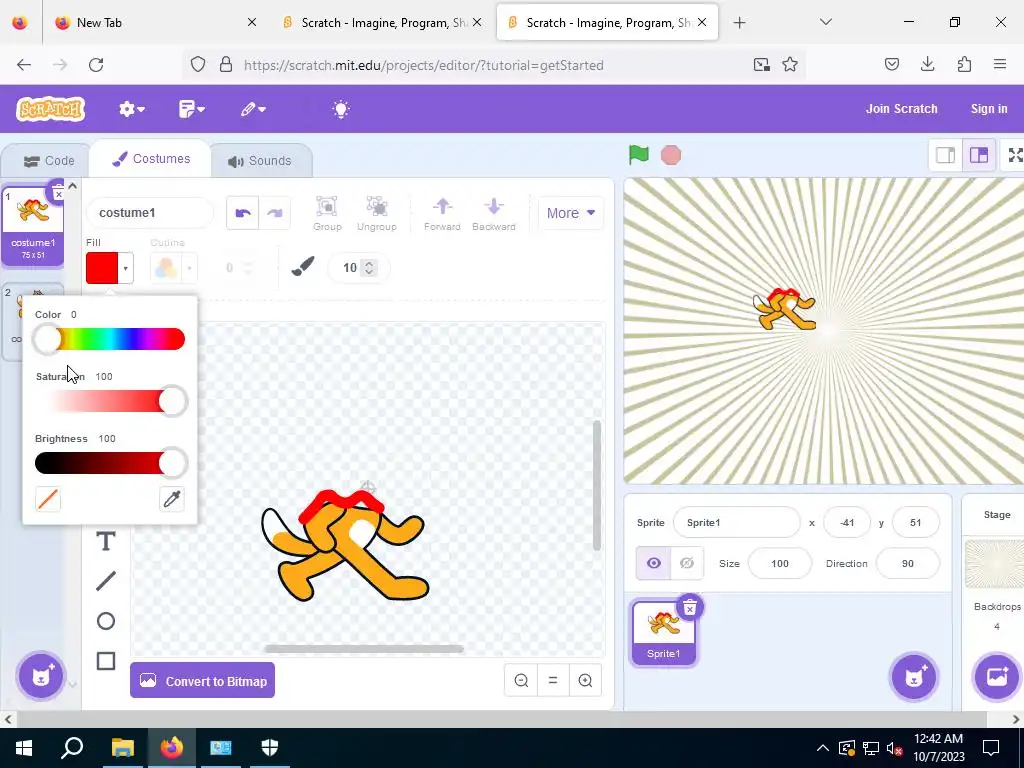The image size is (1024, 768).
Task: Switch to the Code tab
Action: [x=49, y=161]
